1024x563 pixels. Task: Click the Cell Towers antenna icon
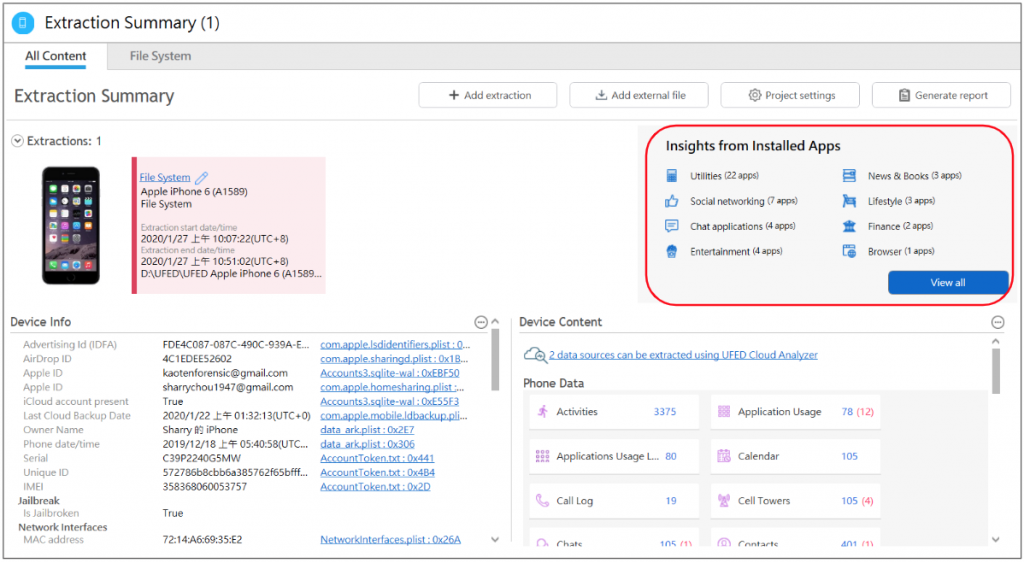pyautogui.click(x=724, y=500)
